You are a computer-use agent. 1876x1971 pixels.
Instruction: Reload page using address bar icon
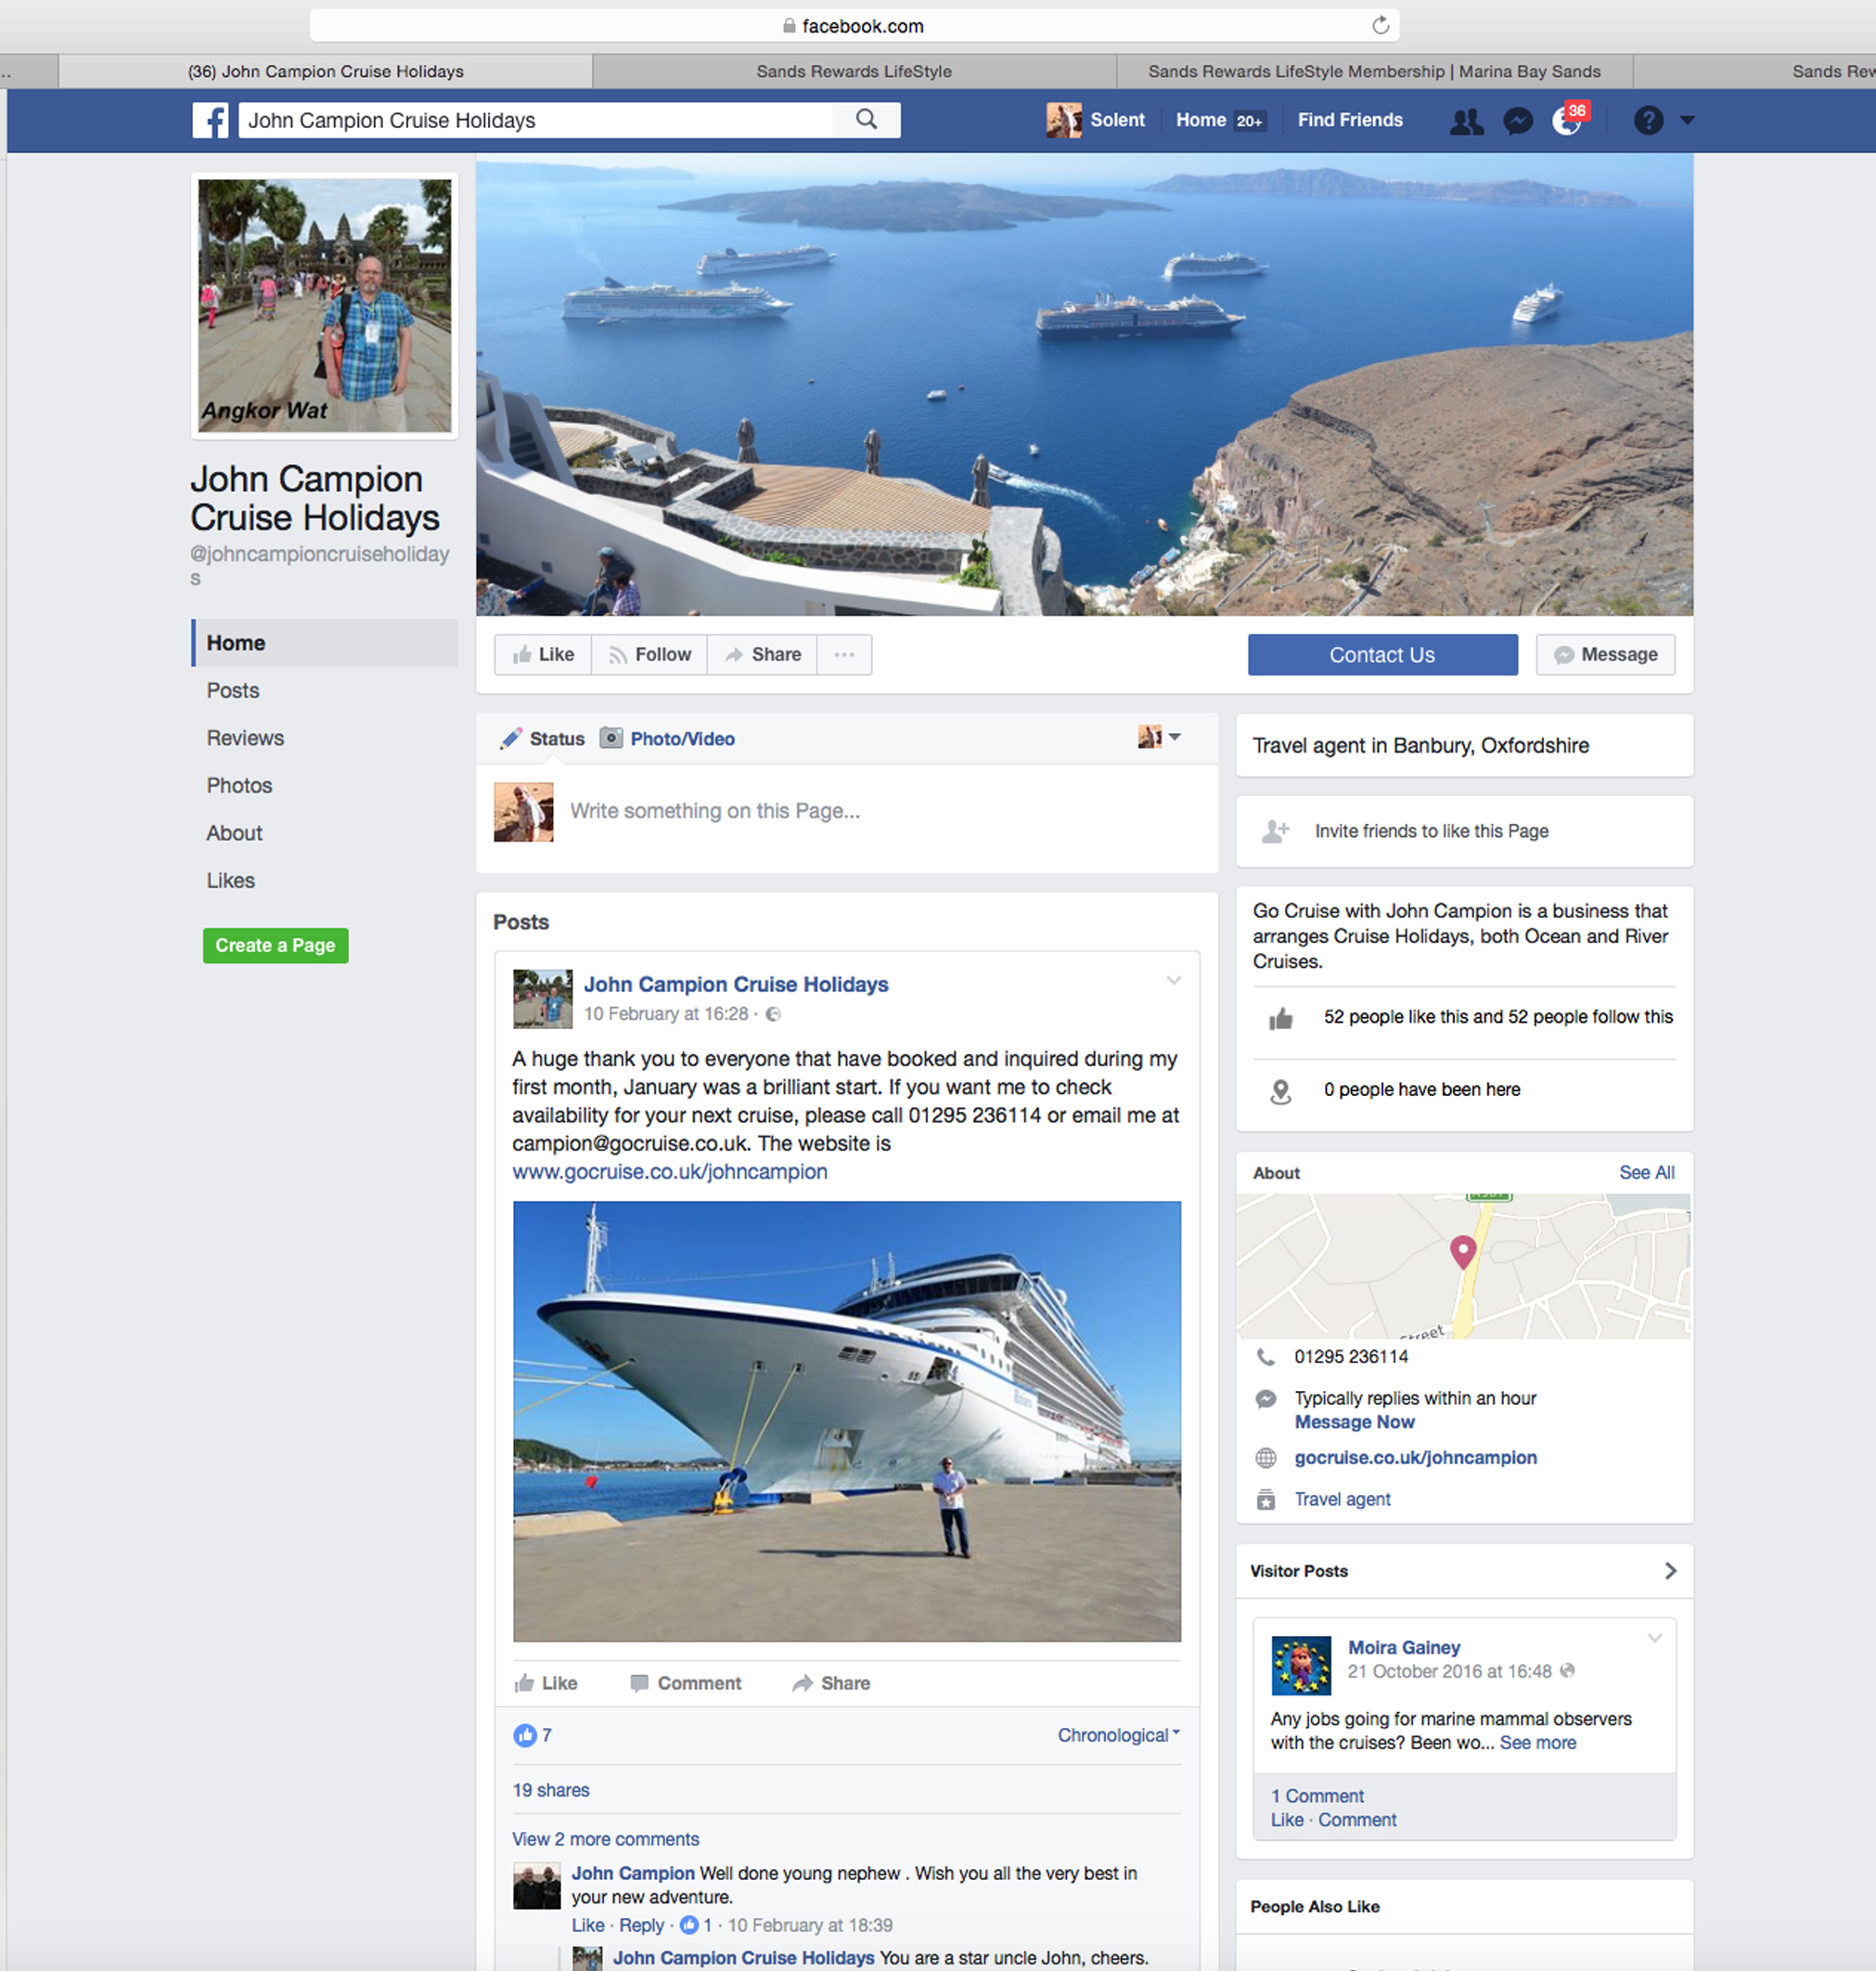1380,26
